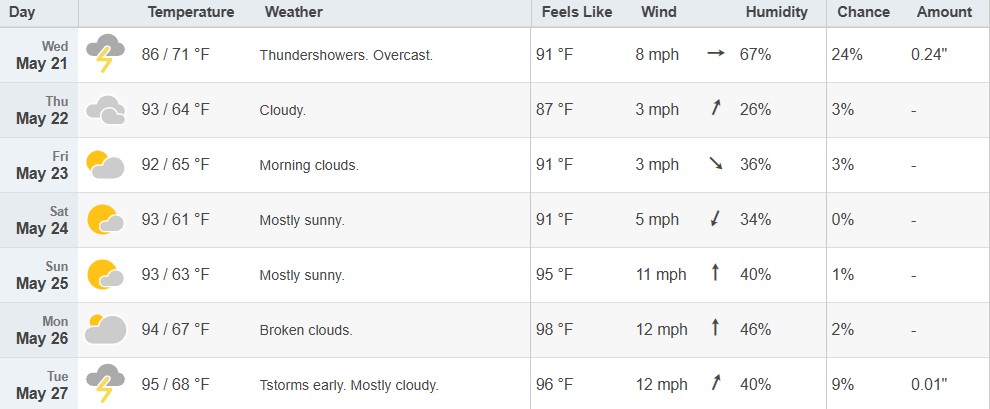Open the Tue May 27 day row
The height and width of the screenshot is (409, 990).
click(495, 384)
